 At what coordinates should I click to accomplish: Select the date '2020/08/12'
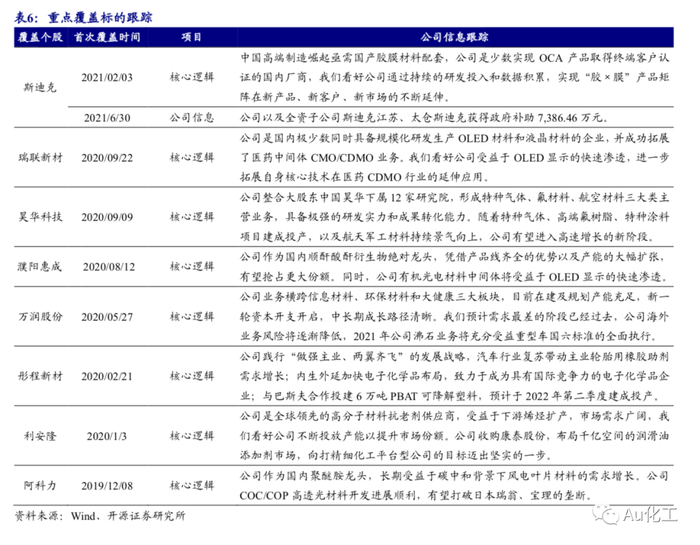[108, 267]
